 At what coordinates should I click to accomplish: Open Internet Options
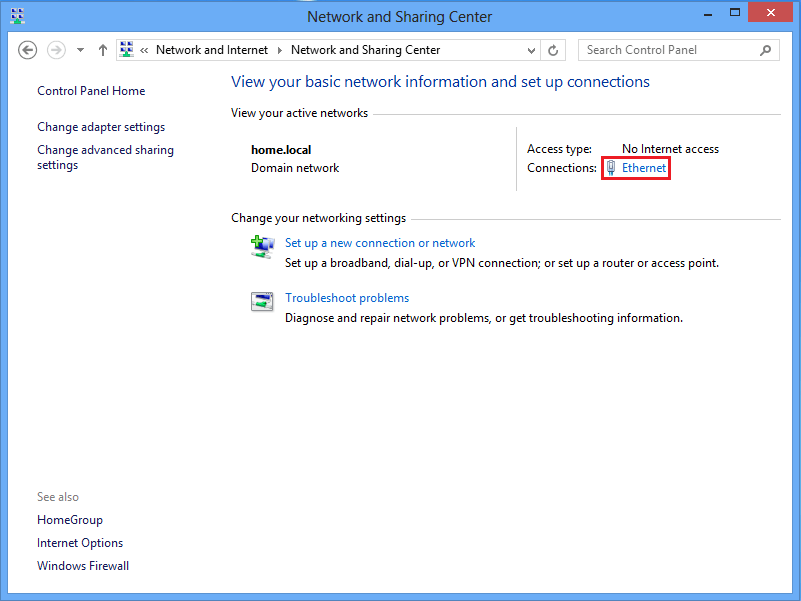[80, 543]
